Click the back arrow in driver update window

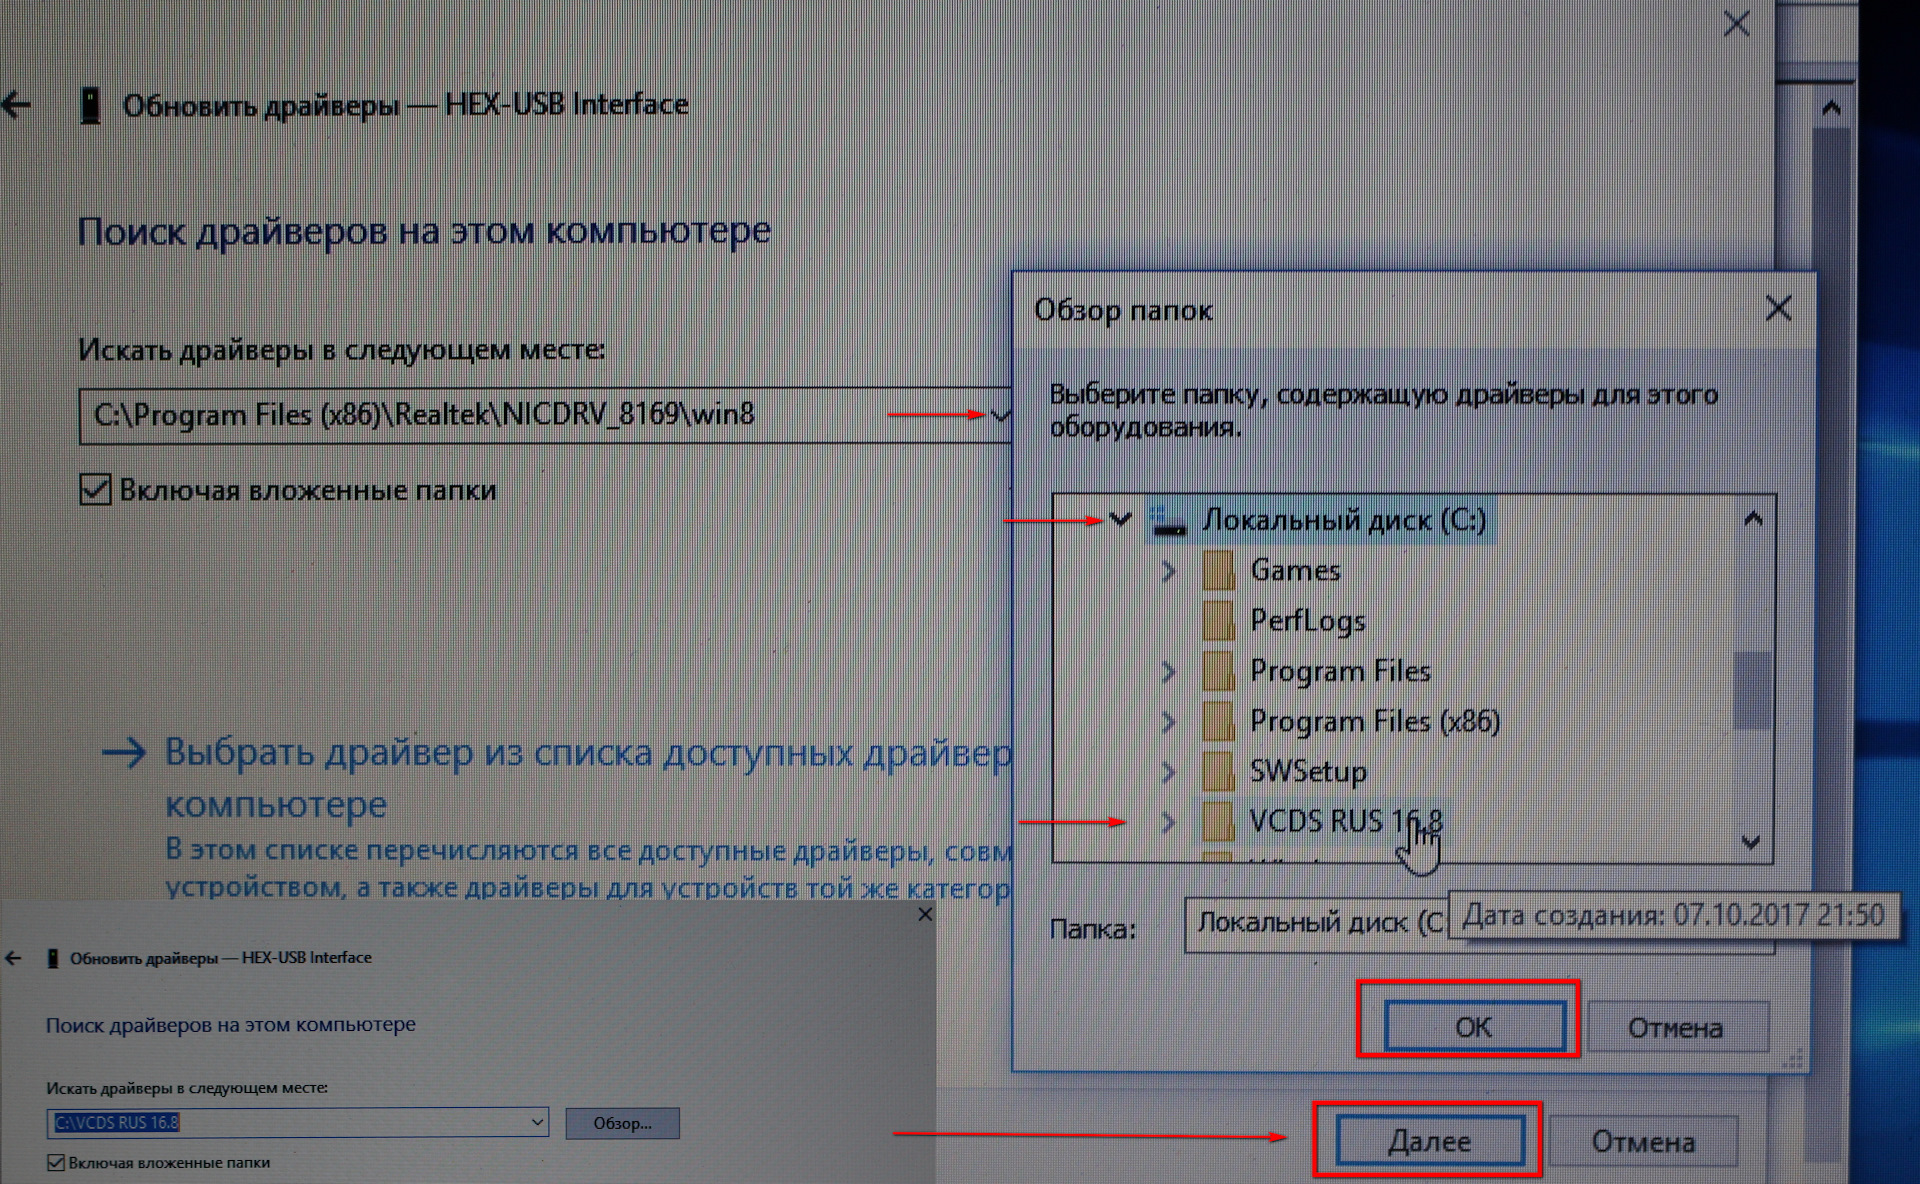(x=17, y=105)
